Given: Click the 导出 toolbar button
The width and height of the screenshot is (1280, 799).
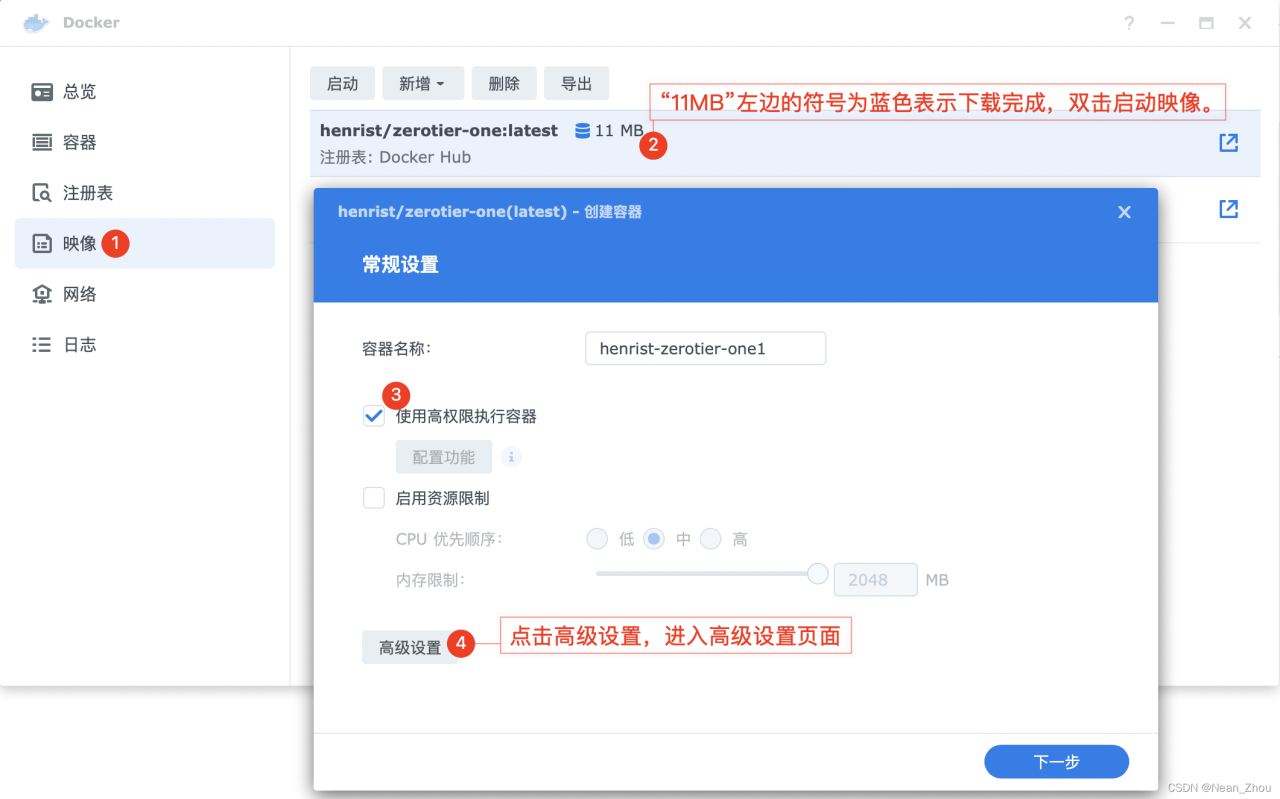Looking at the screenshot, I should 576,83.
